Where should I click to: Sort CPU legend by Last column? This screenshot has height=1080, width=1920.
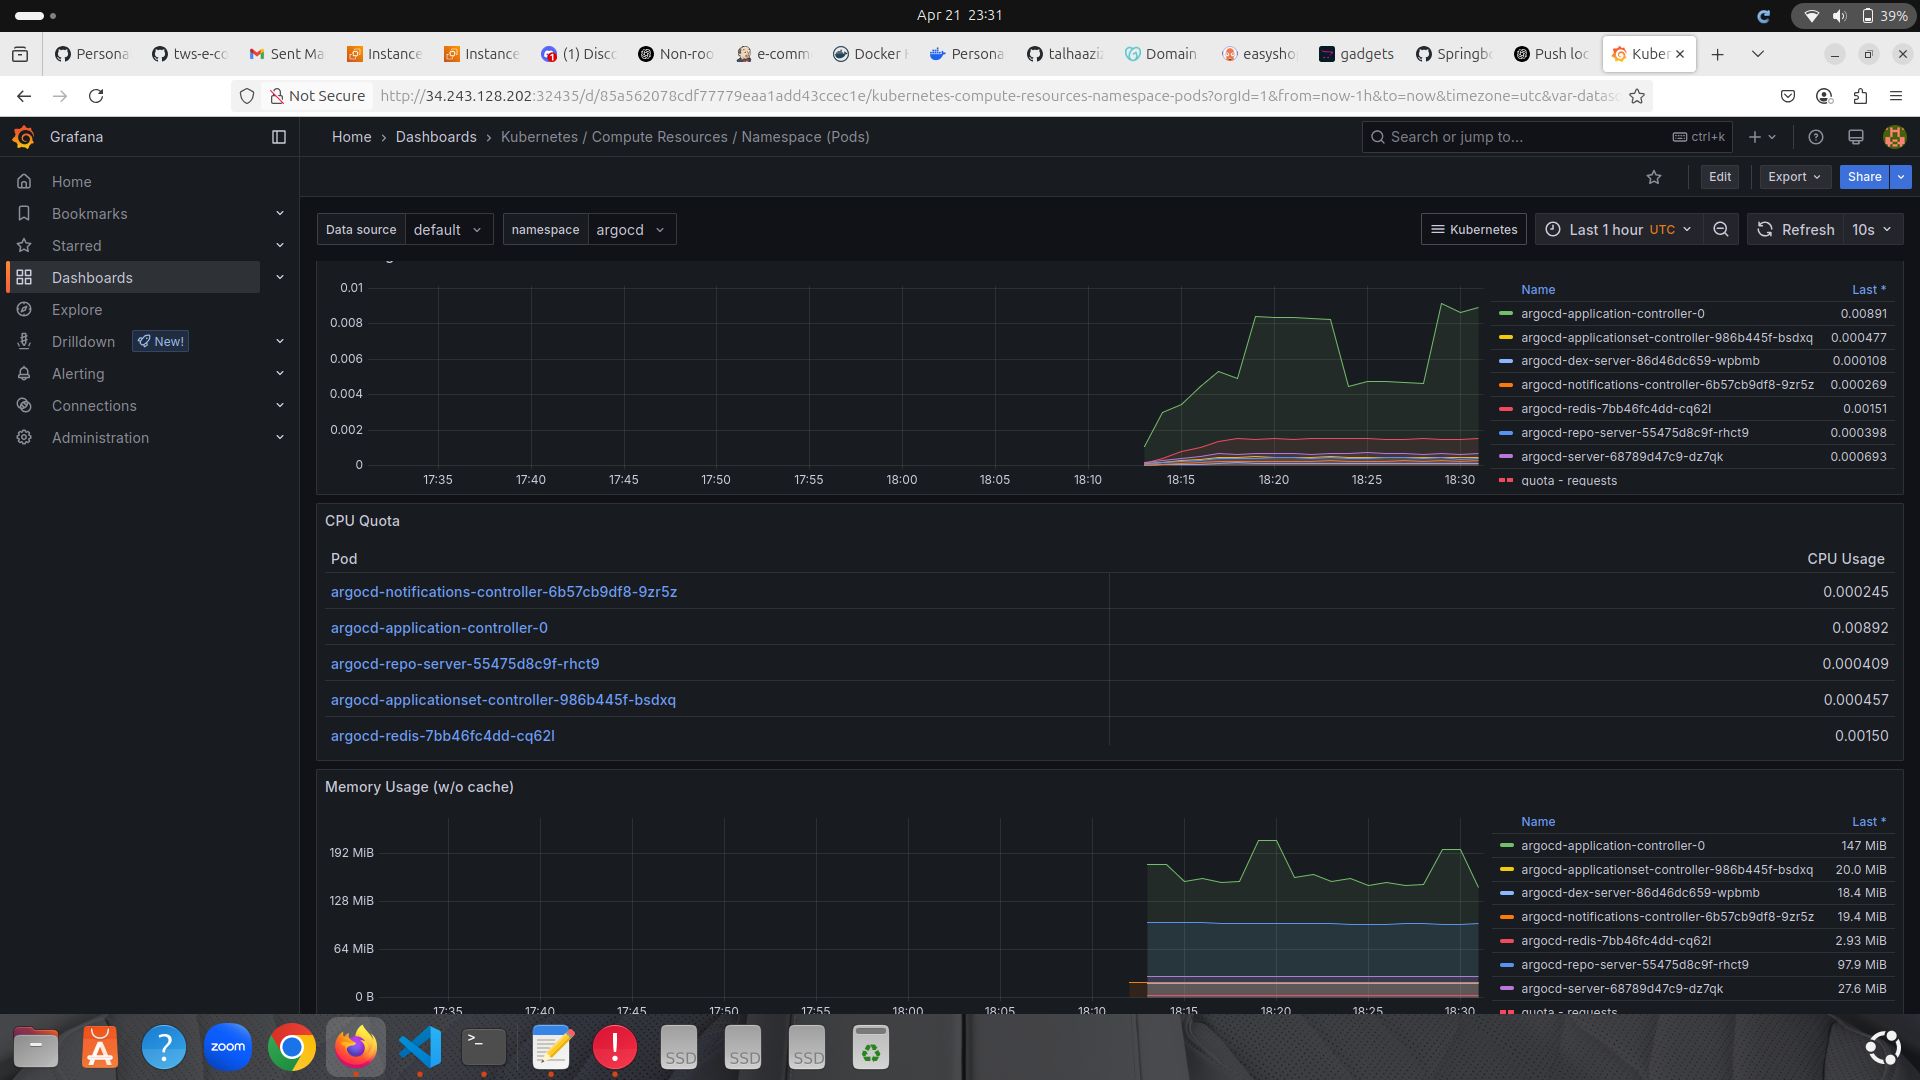[x=1868, y=290]
